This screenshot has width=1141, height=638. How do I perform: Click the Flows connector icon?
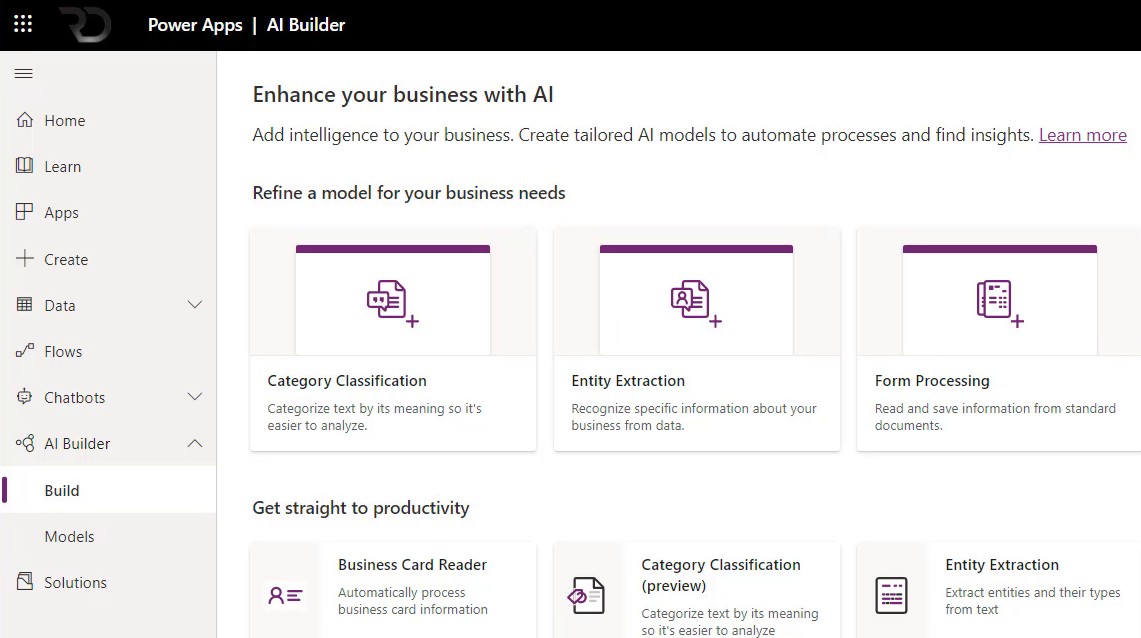[x=25, y=351]
